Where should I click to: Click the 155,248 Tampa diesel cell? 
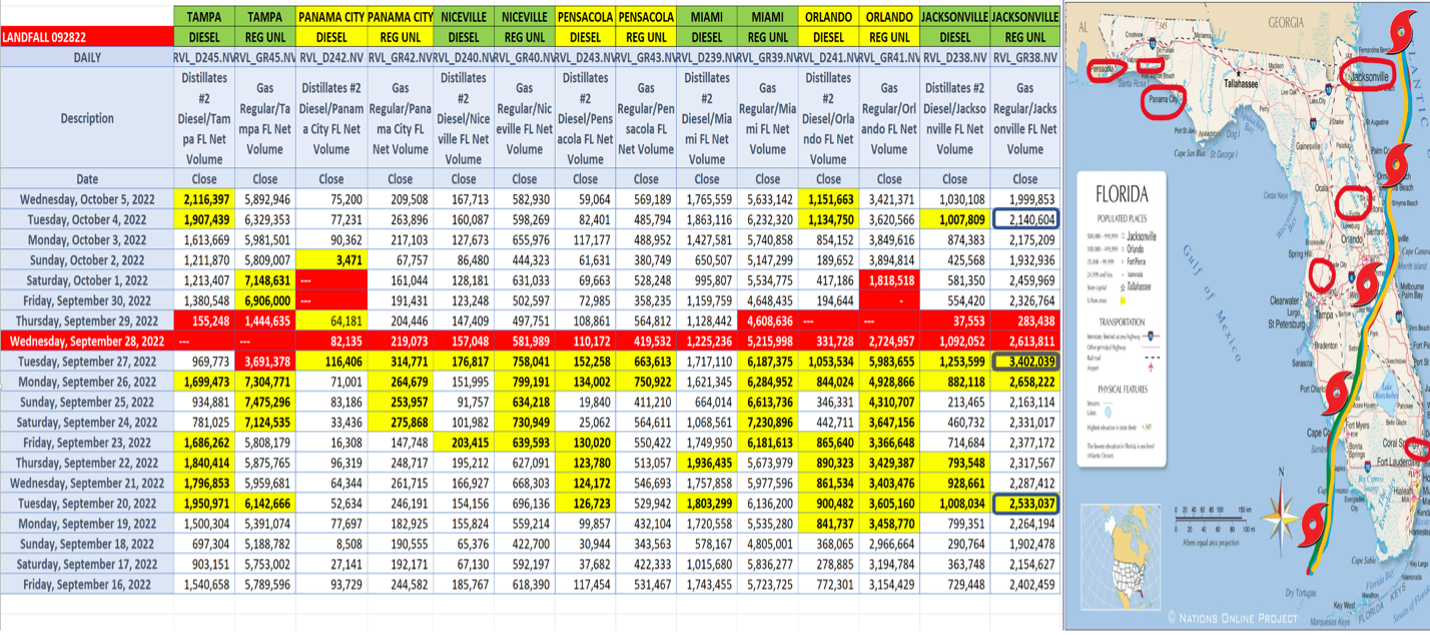pos(204,321)
